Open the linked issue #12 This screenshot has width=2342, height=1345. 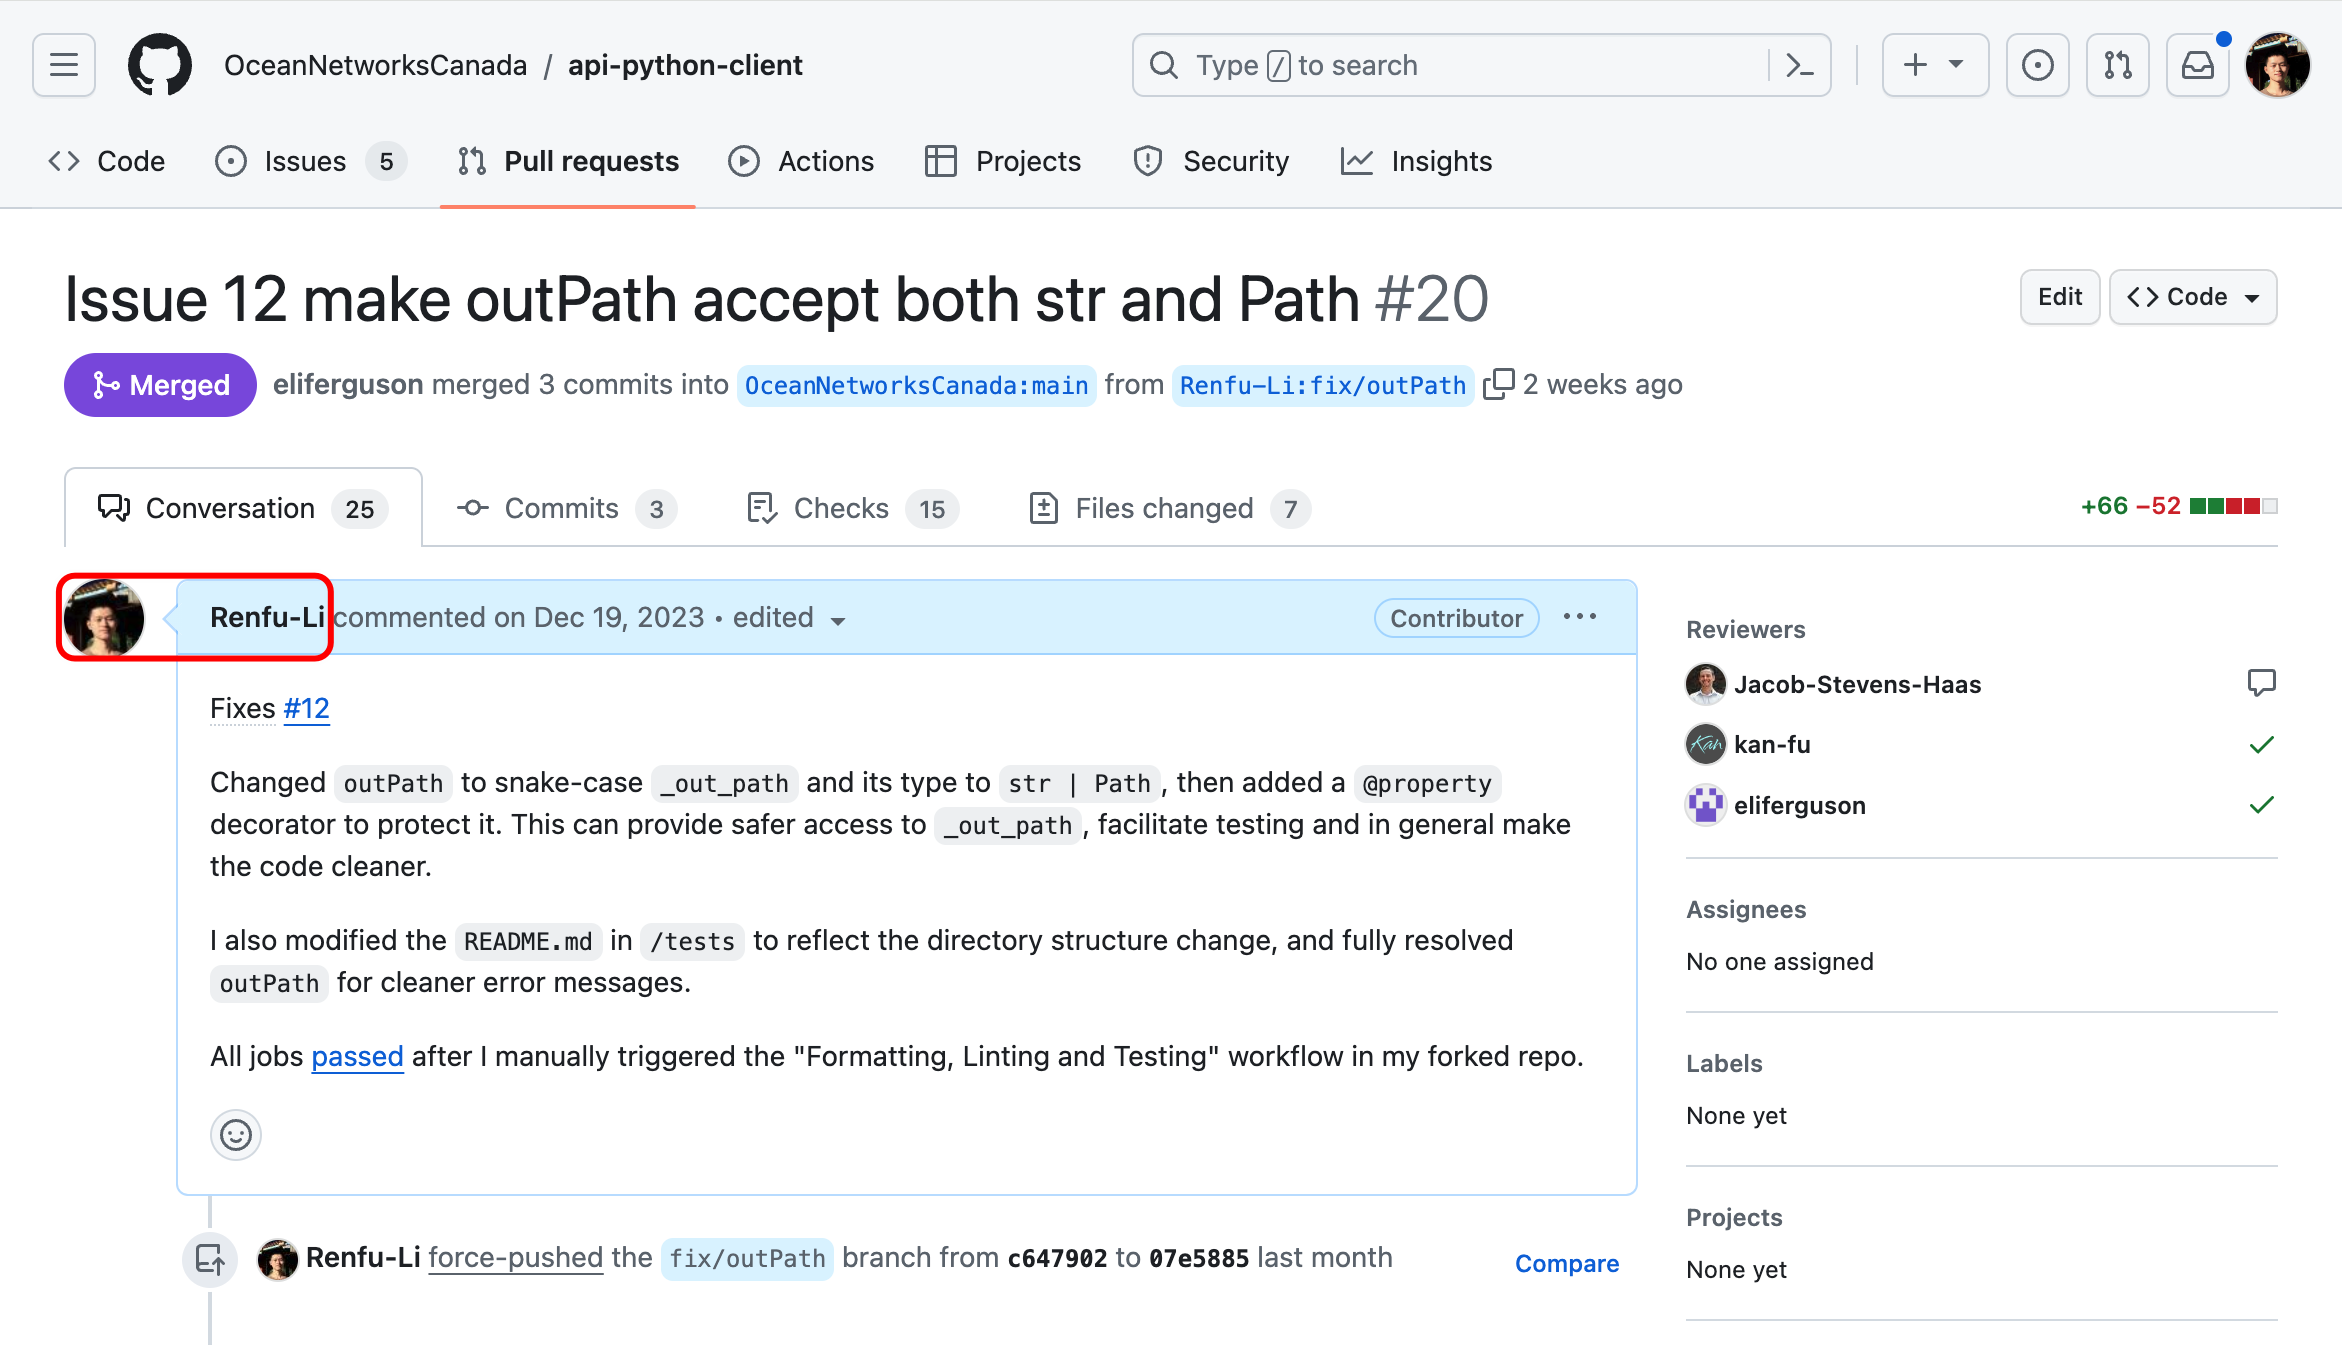[x=306, y=708]
